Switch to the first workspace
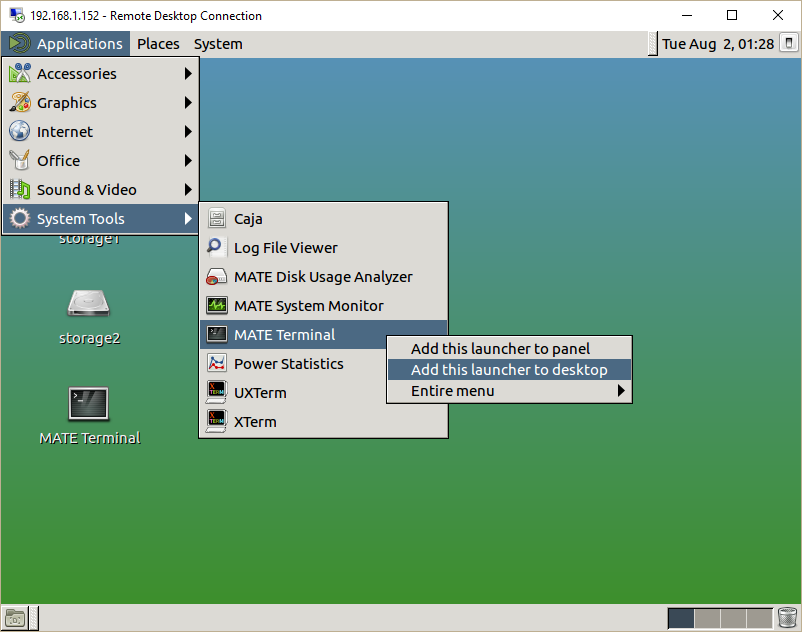802x632 pixels. tap(681, 618)
